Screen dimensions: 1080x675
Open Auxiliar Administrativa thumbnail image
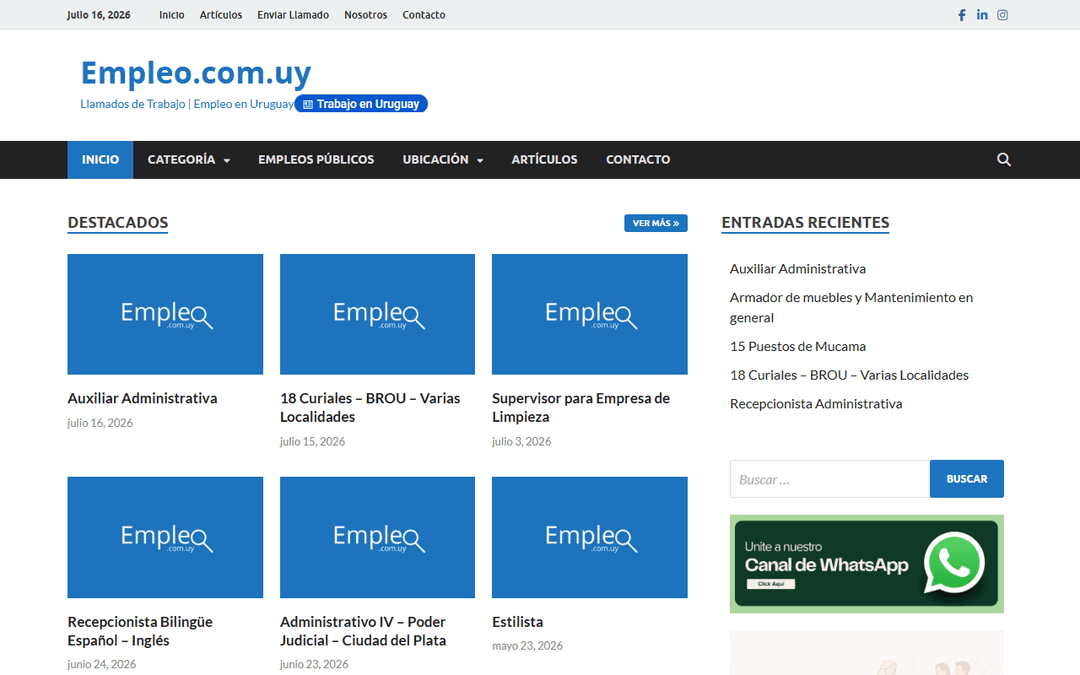(x=165, y=314)
